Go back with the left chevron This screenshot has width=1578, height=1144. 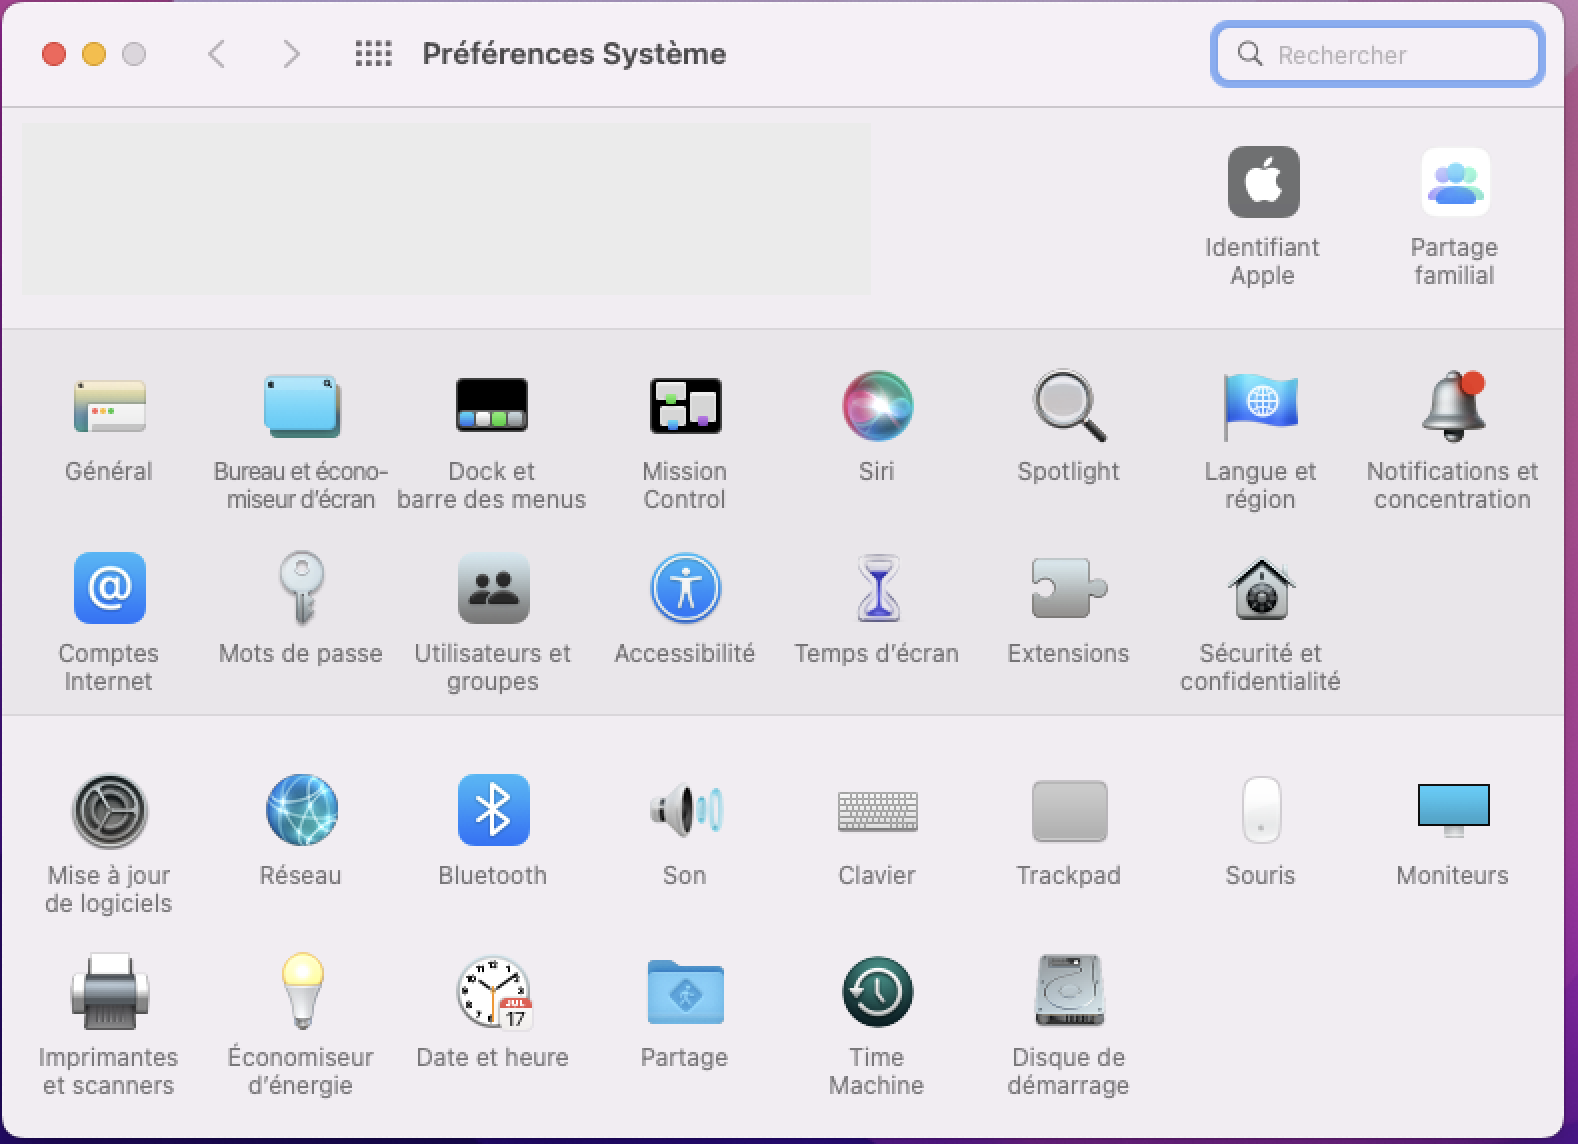pos(216,54)
